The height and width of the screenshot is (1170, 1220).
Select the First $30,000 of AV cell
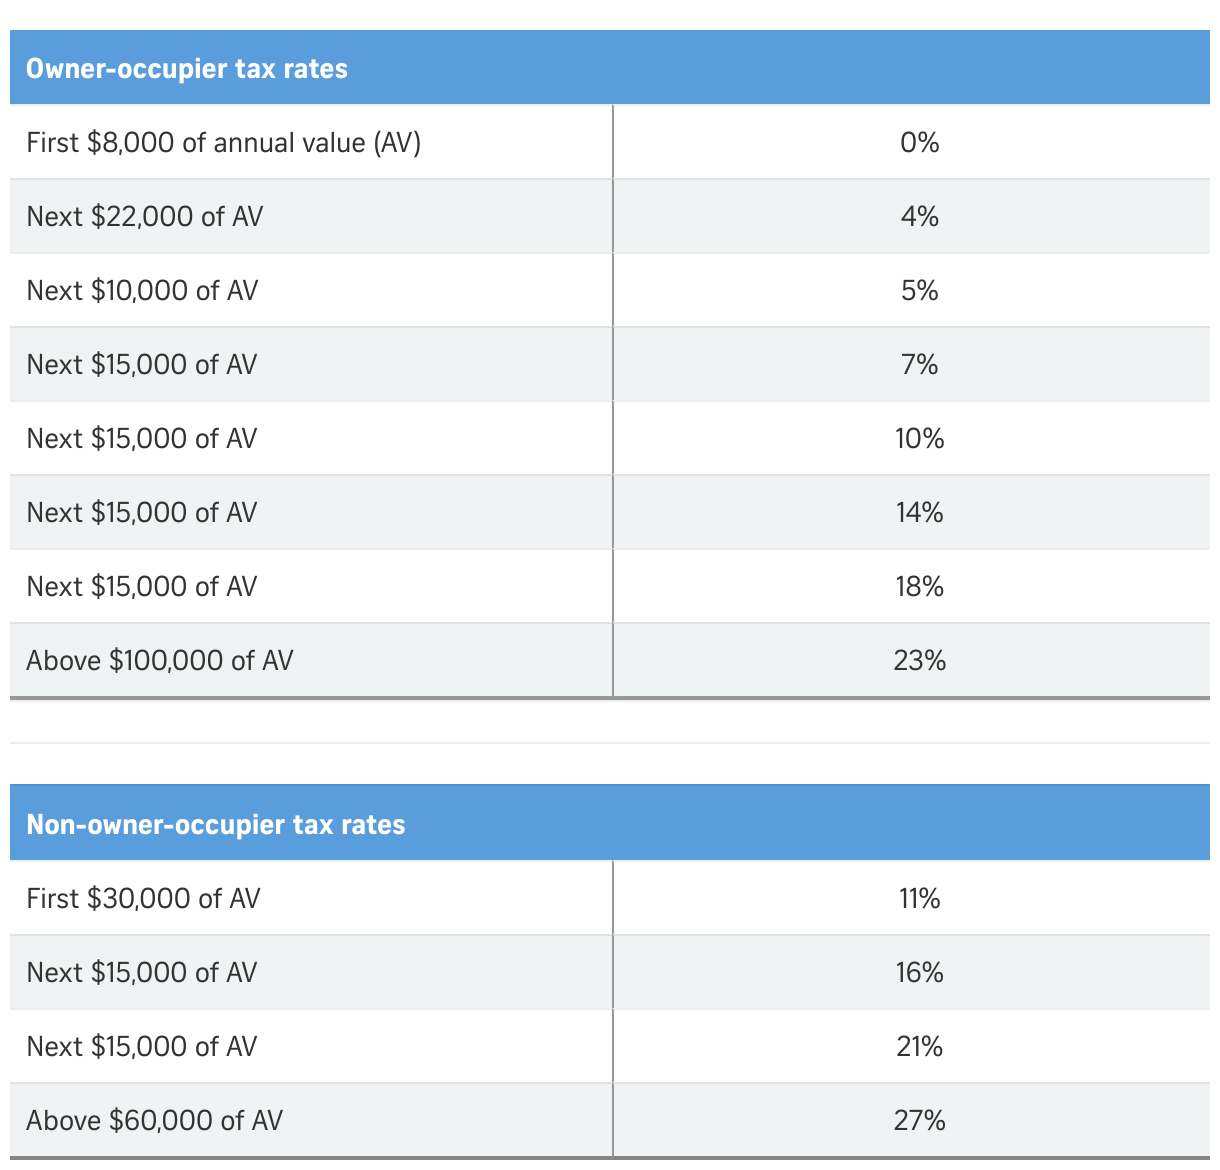click(143, 899)
